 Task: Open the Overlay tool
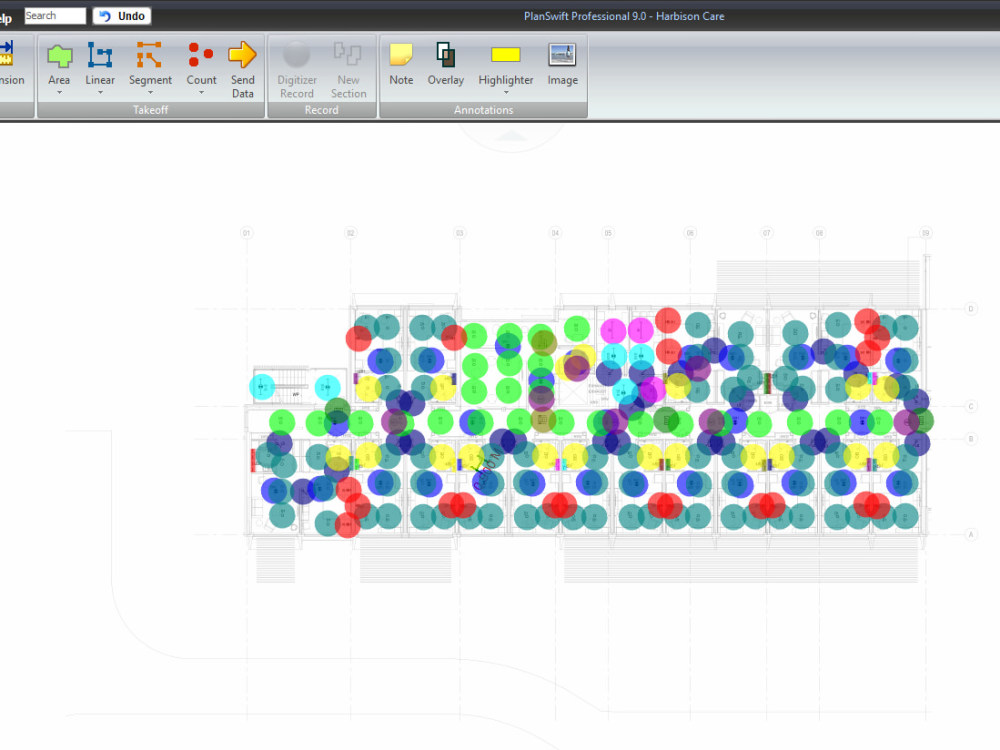pos(445,64)
